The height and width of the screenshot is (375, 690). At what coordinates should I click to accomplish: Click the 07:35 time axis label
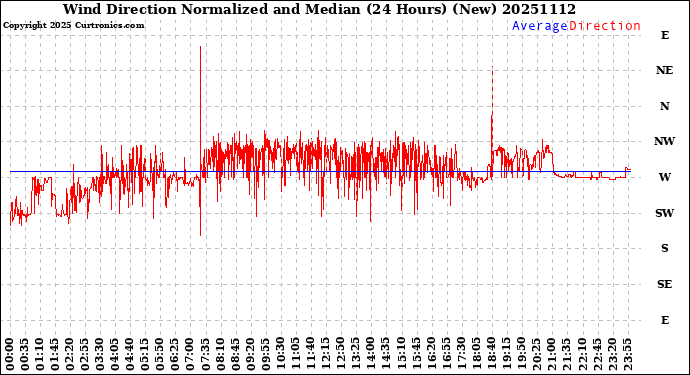click(x=206, y=354)
